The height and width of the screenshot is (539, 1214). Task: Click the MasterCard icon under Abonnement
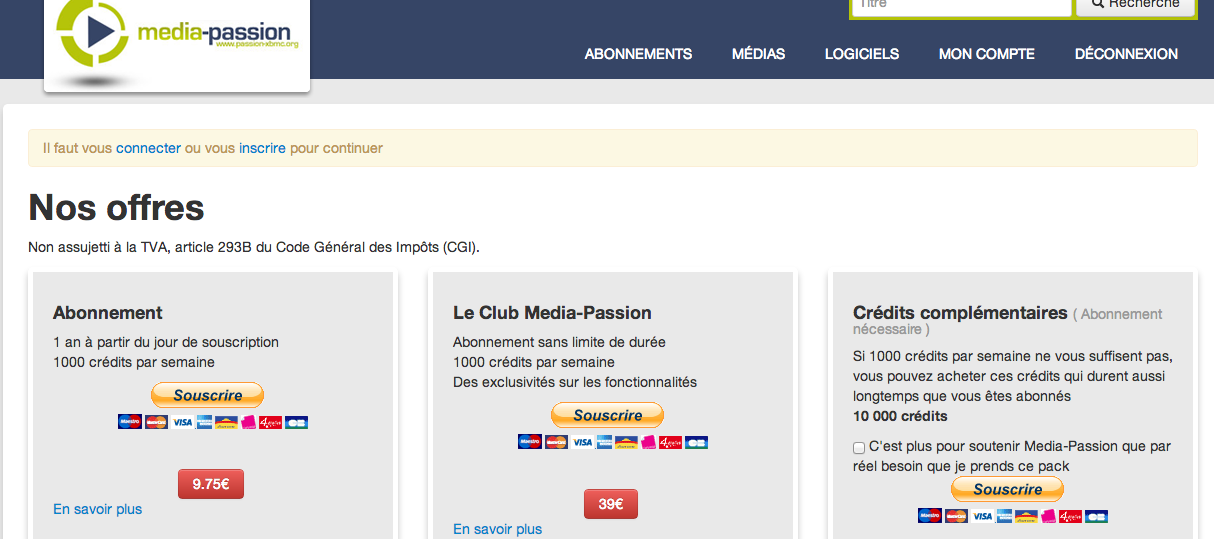[x=155, y=422]
